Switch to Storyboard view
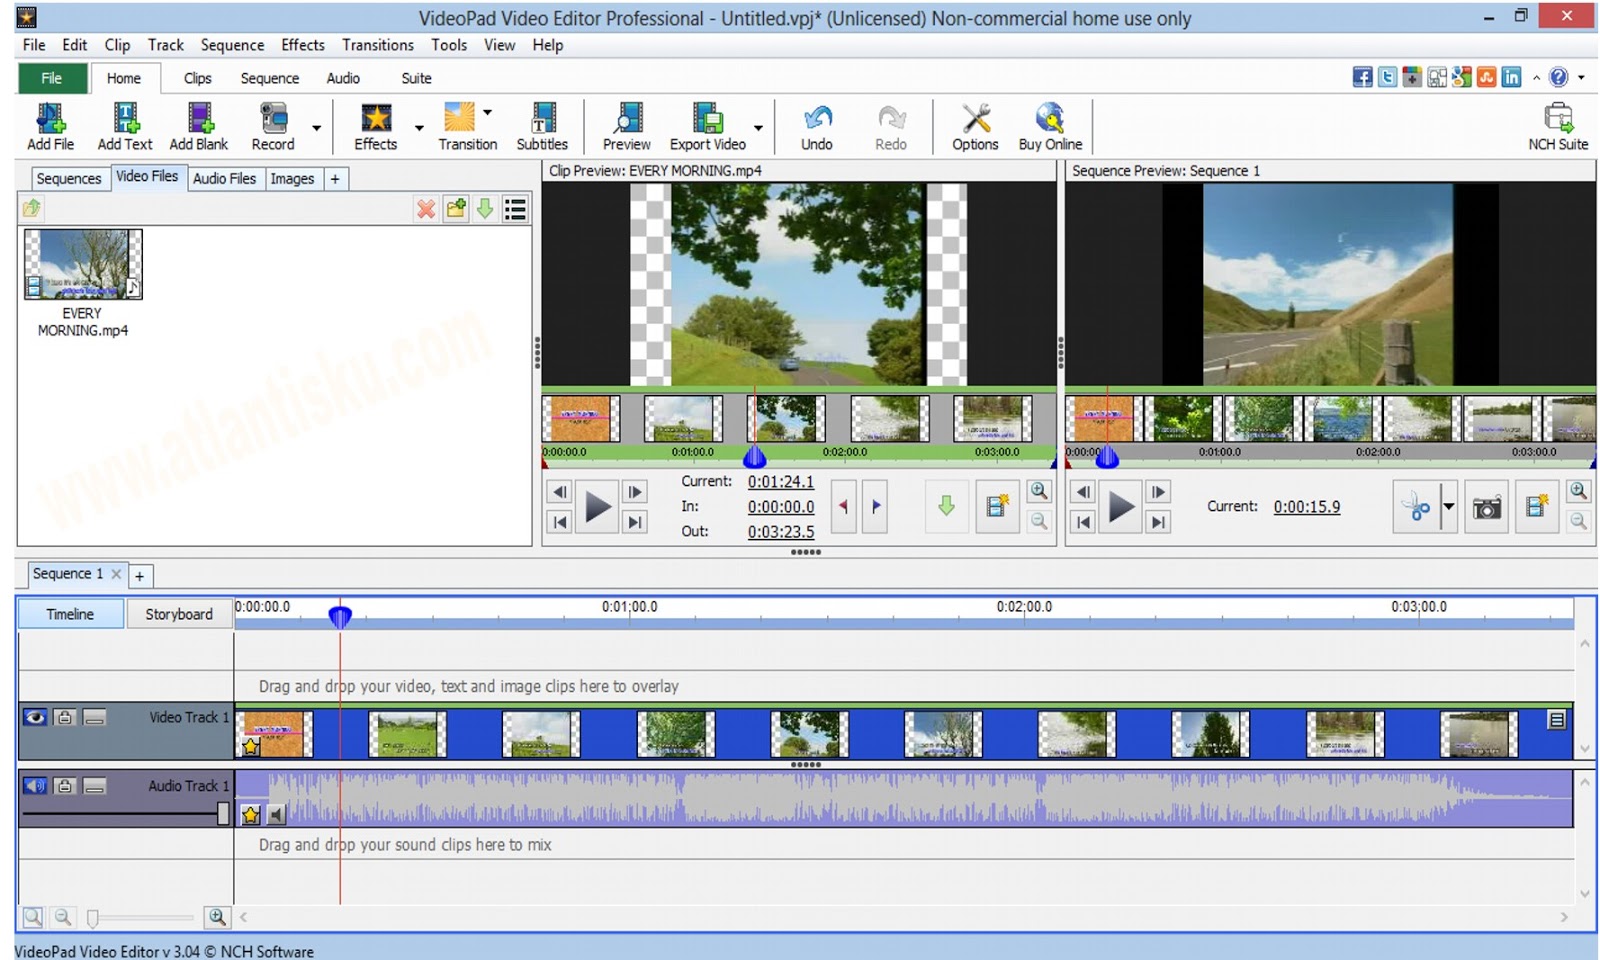 (x=180, y=613)
